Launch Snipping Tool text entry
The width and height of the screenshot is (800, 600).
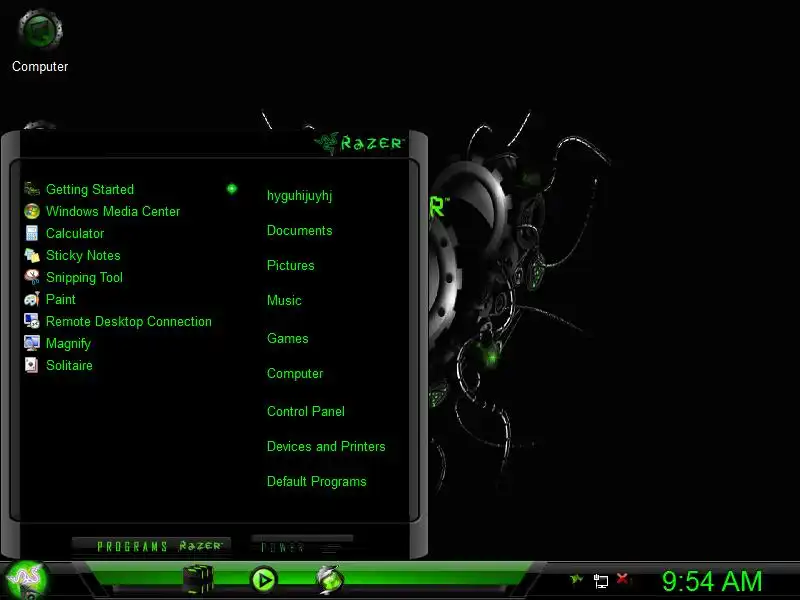click(x=84, y=278)
